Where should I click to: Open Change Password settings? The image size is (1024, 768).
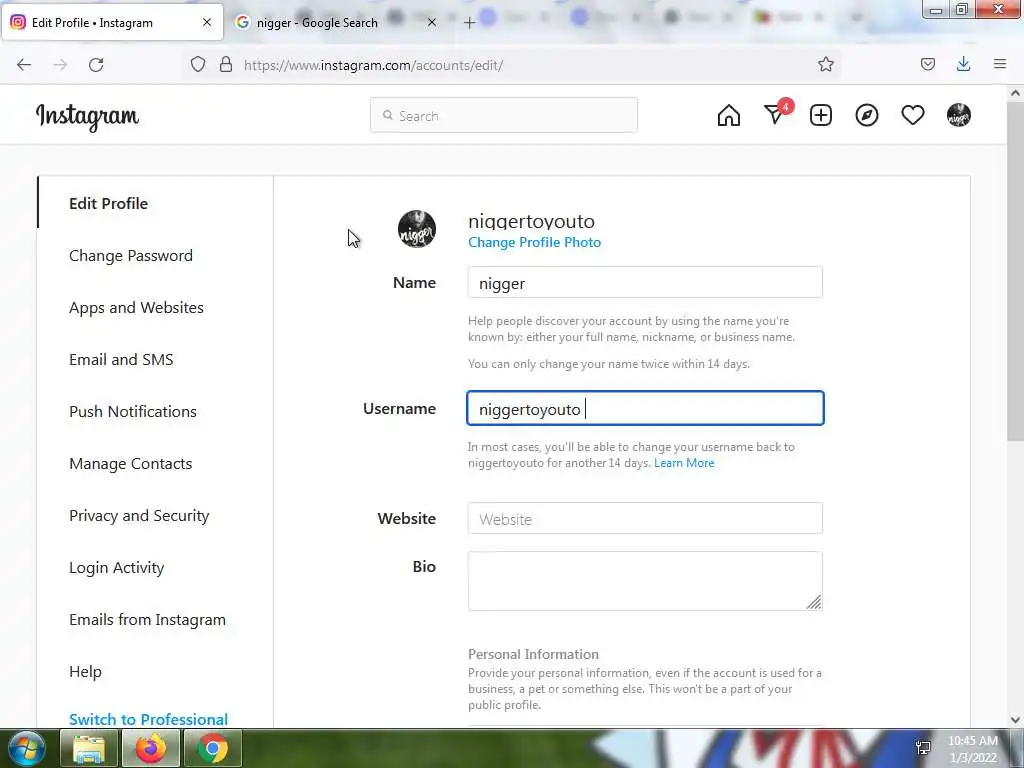point(131,255)
